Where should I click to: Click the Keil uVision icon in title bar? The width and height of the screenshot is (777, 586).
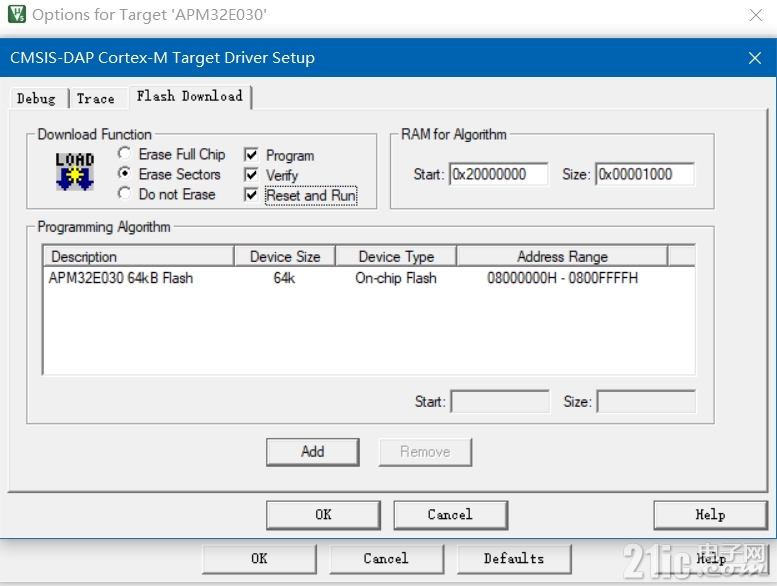(17, 14)
